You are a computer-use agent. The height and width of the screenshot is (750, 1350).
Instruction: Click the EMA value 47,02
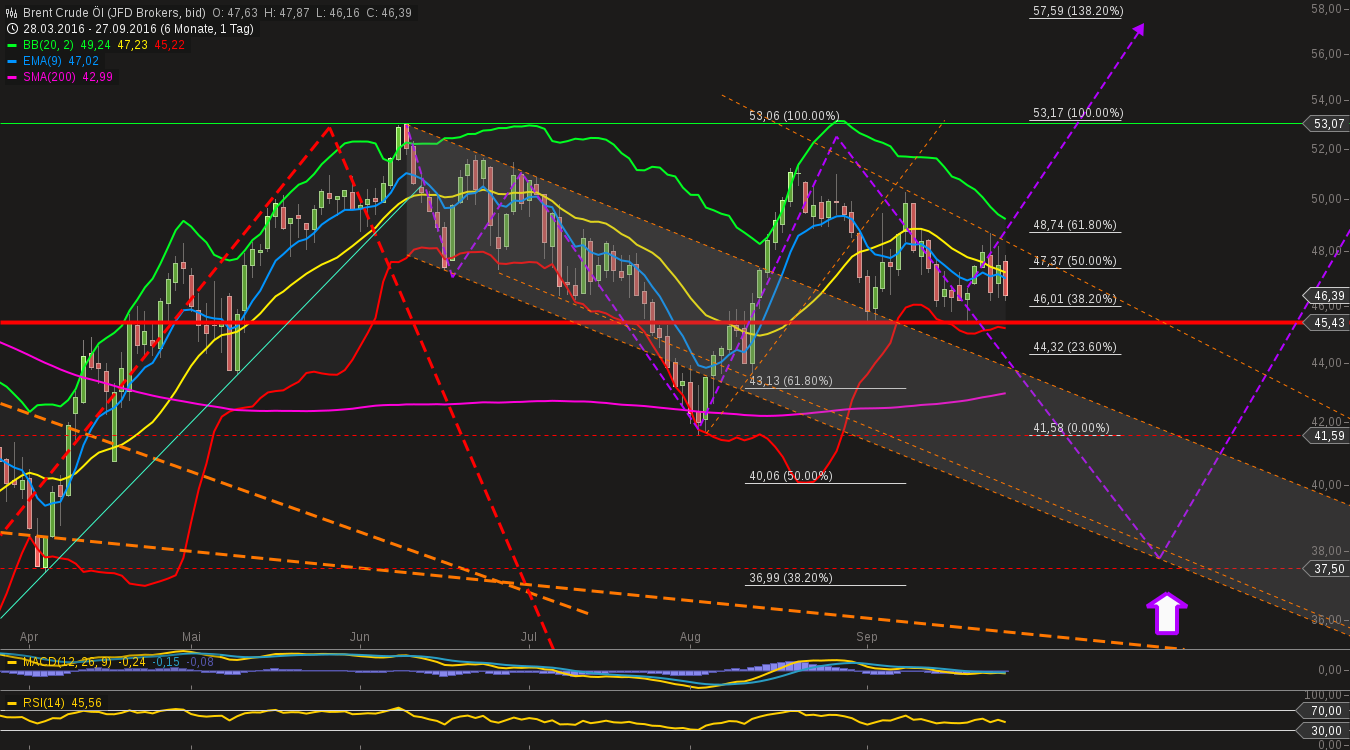pos(83,61)
